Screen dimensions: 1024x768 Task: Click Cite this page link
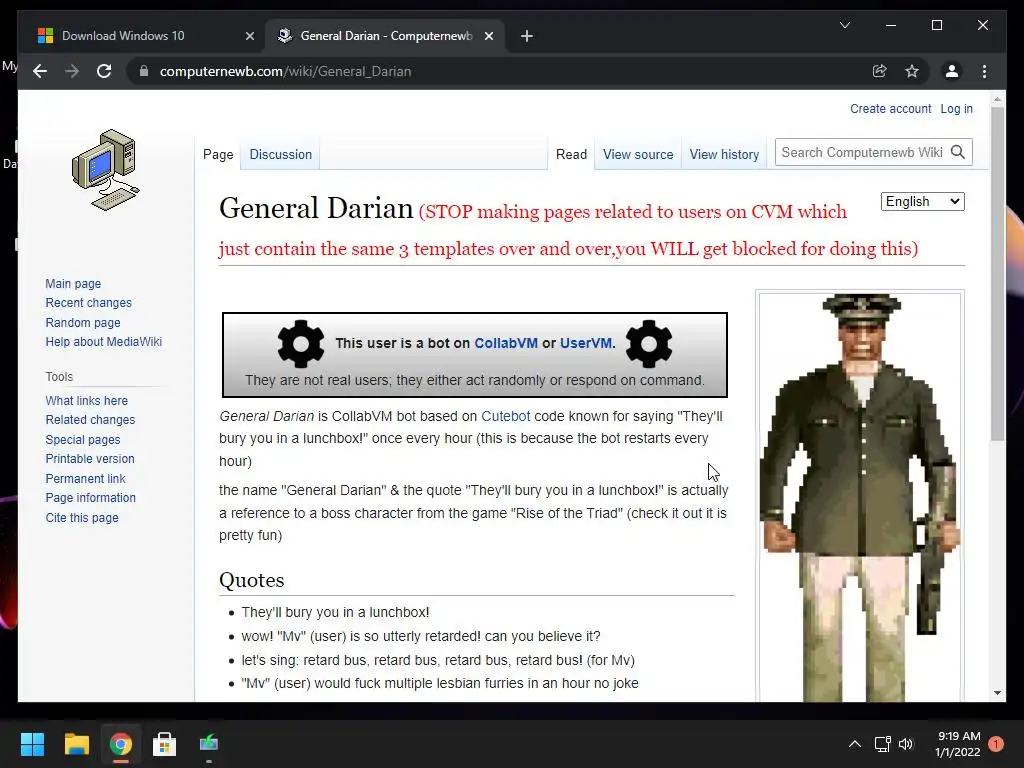point(82,518)
